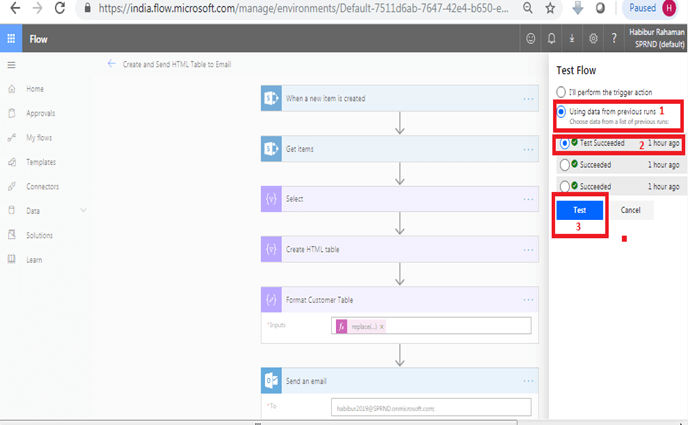Click the 'Create and Send HTML Table to Email' title

coord(177,64)
